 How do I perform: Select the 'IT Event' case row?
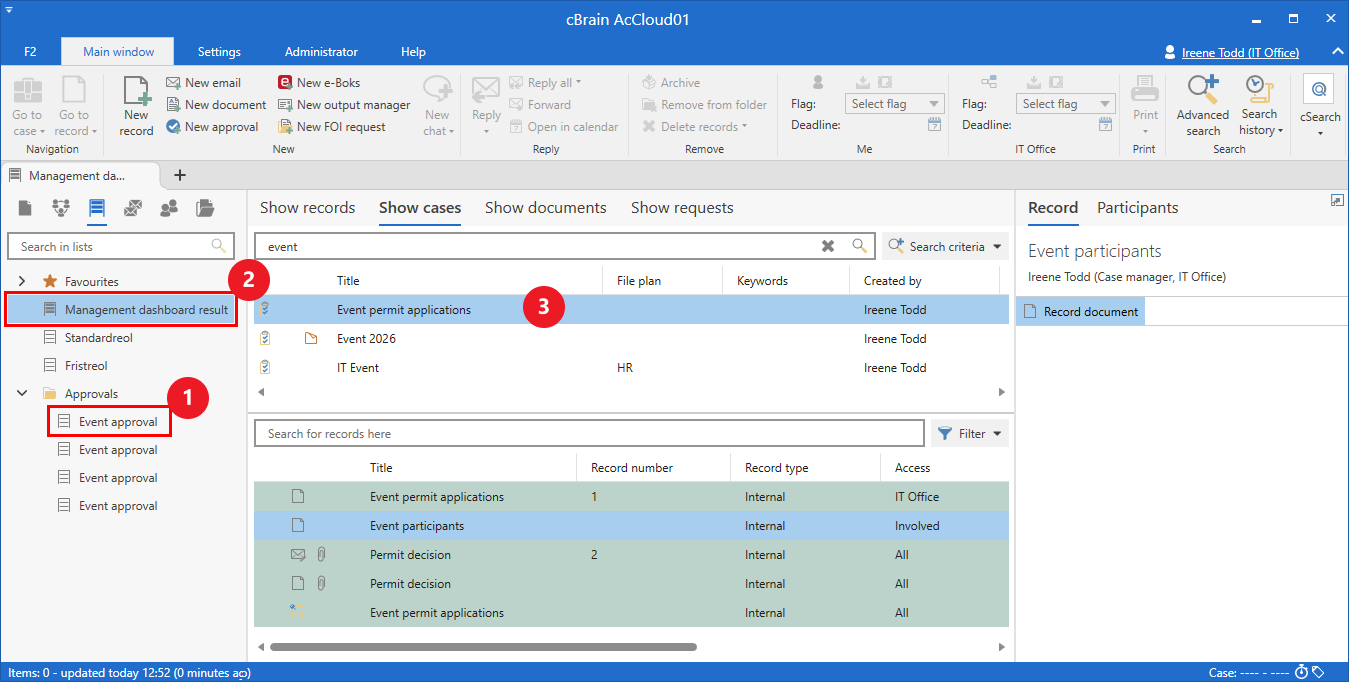pyautogui.click(x=631, y=368)
